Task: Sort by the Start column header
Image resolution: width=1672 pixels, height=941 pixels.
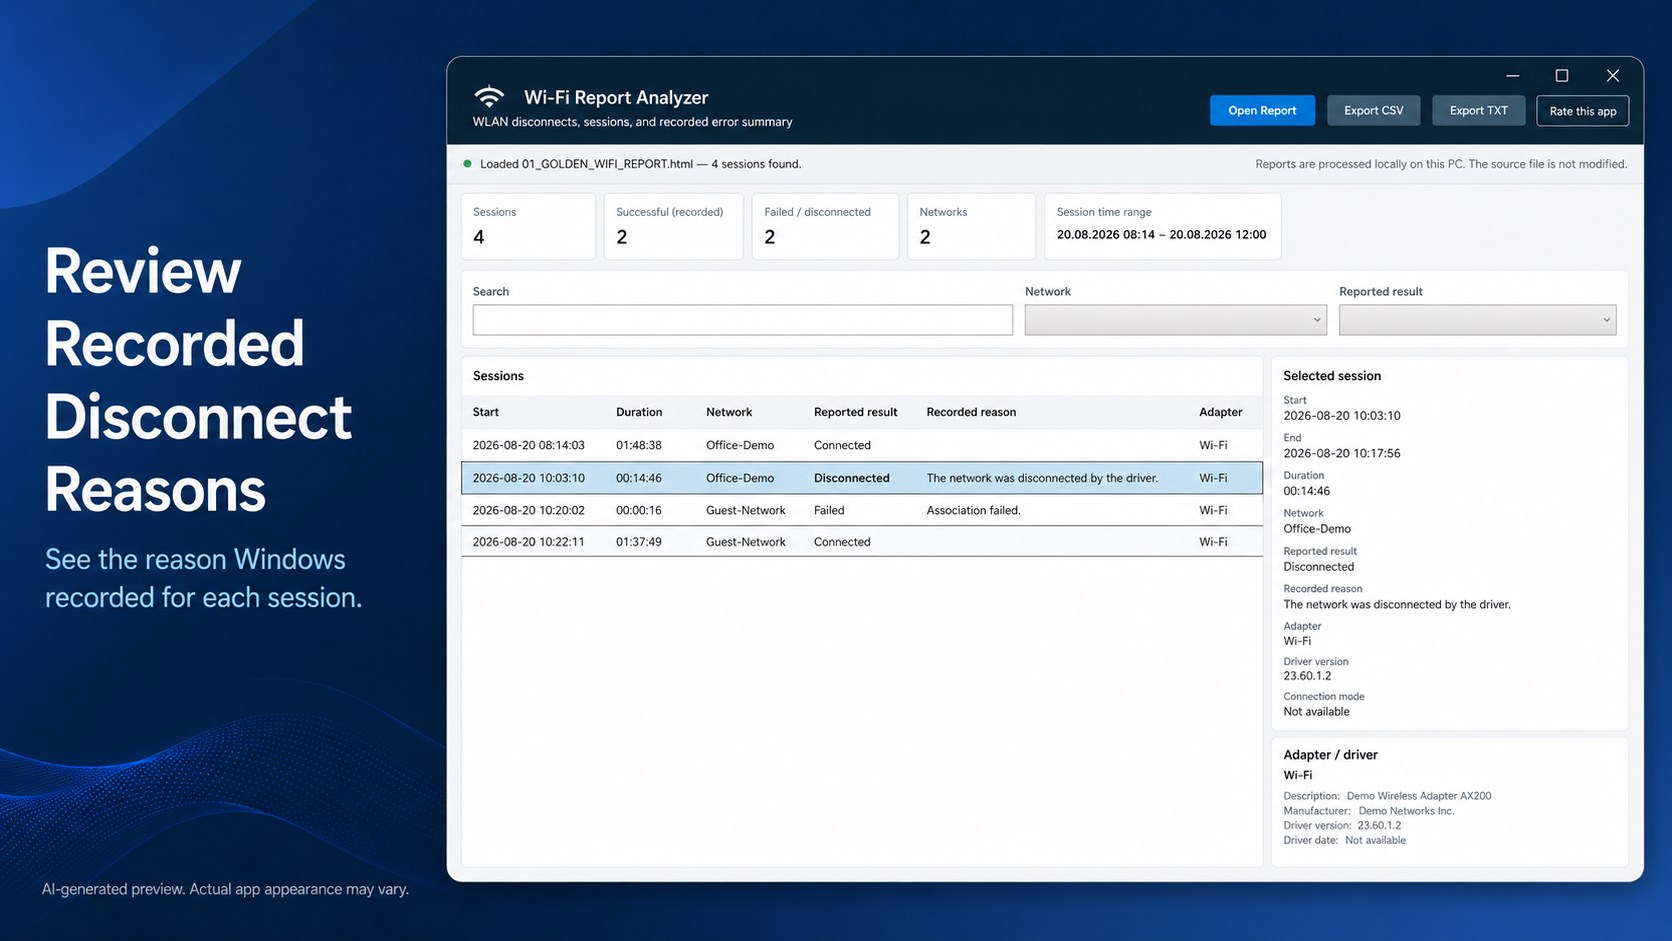Action: pos(486,412)
